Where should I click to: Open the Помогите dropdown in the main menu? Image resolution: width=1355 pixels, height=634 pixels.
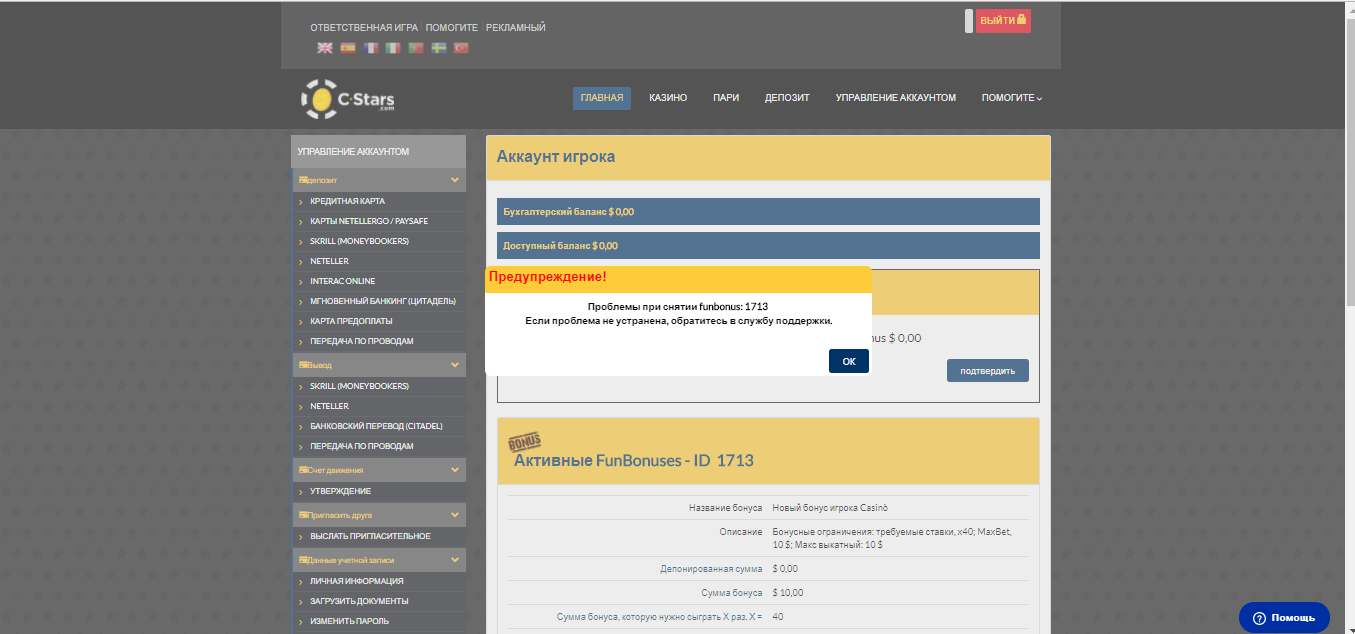[1011, 98]
